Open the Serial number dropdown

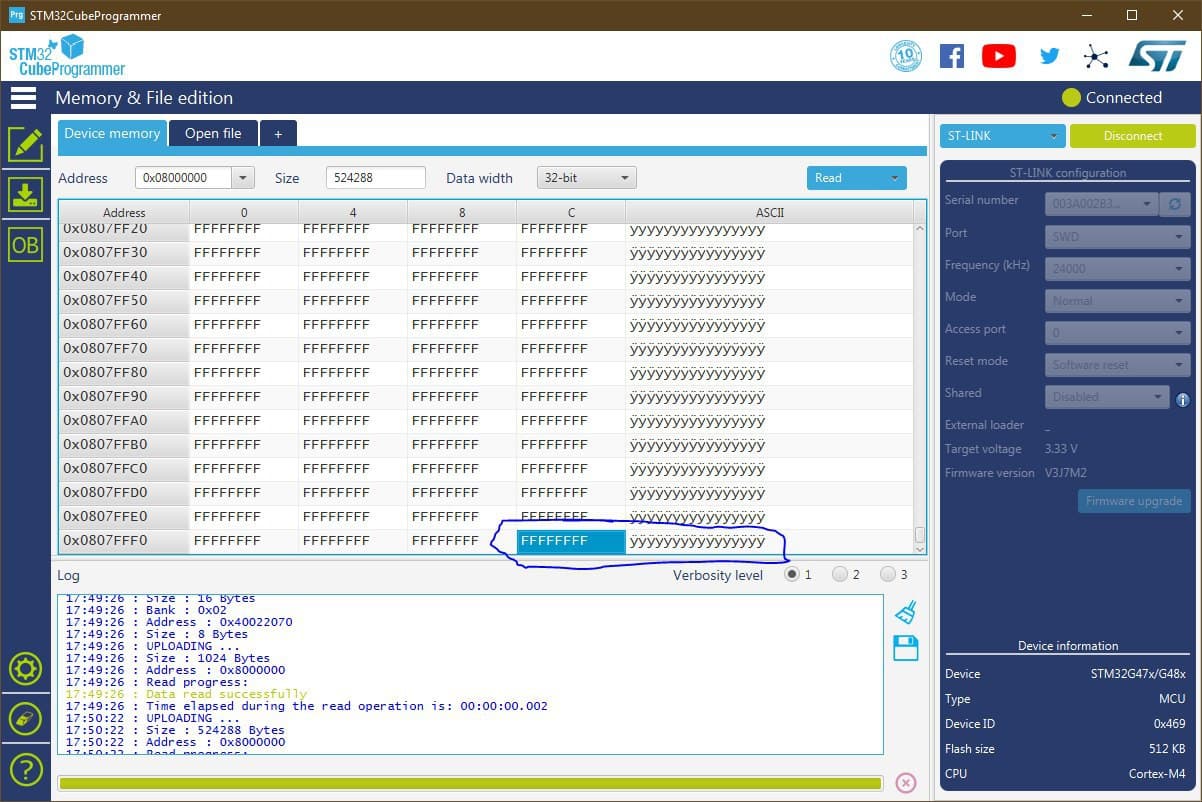(x=1101, y=204)
